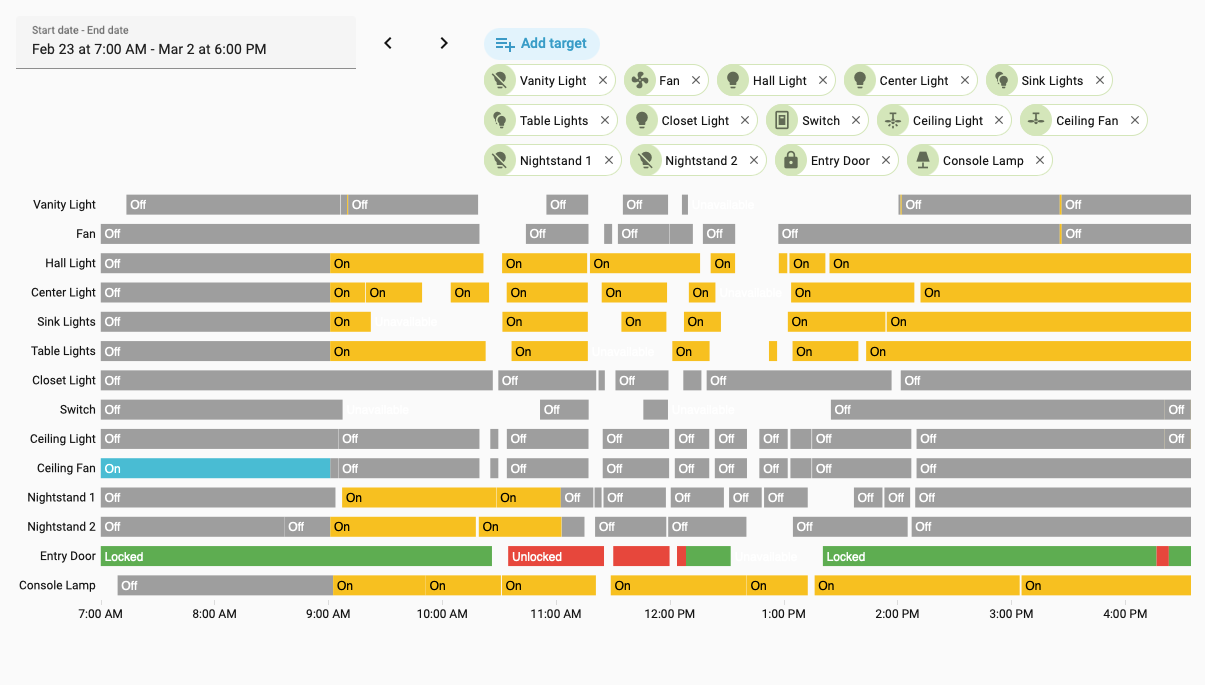
Task: Click the Sink Lights chip icon
Action: coord(1001,81)
